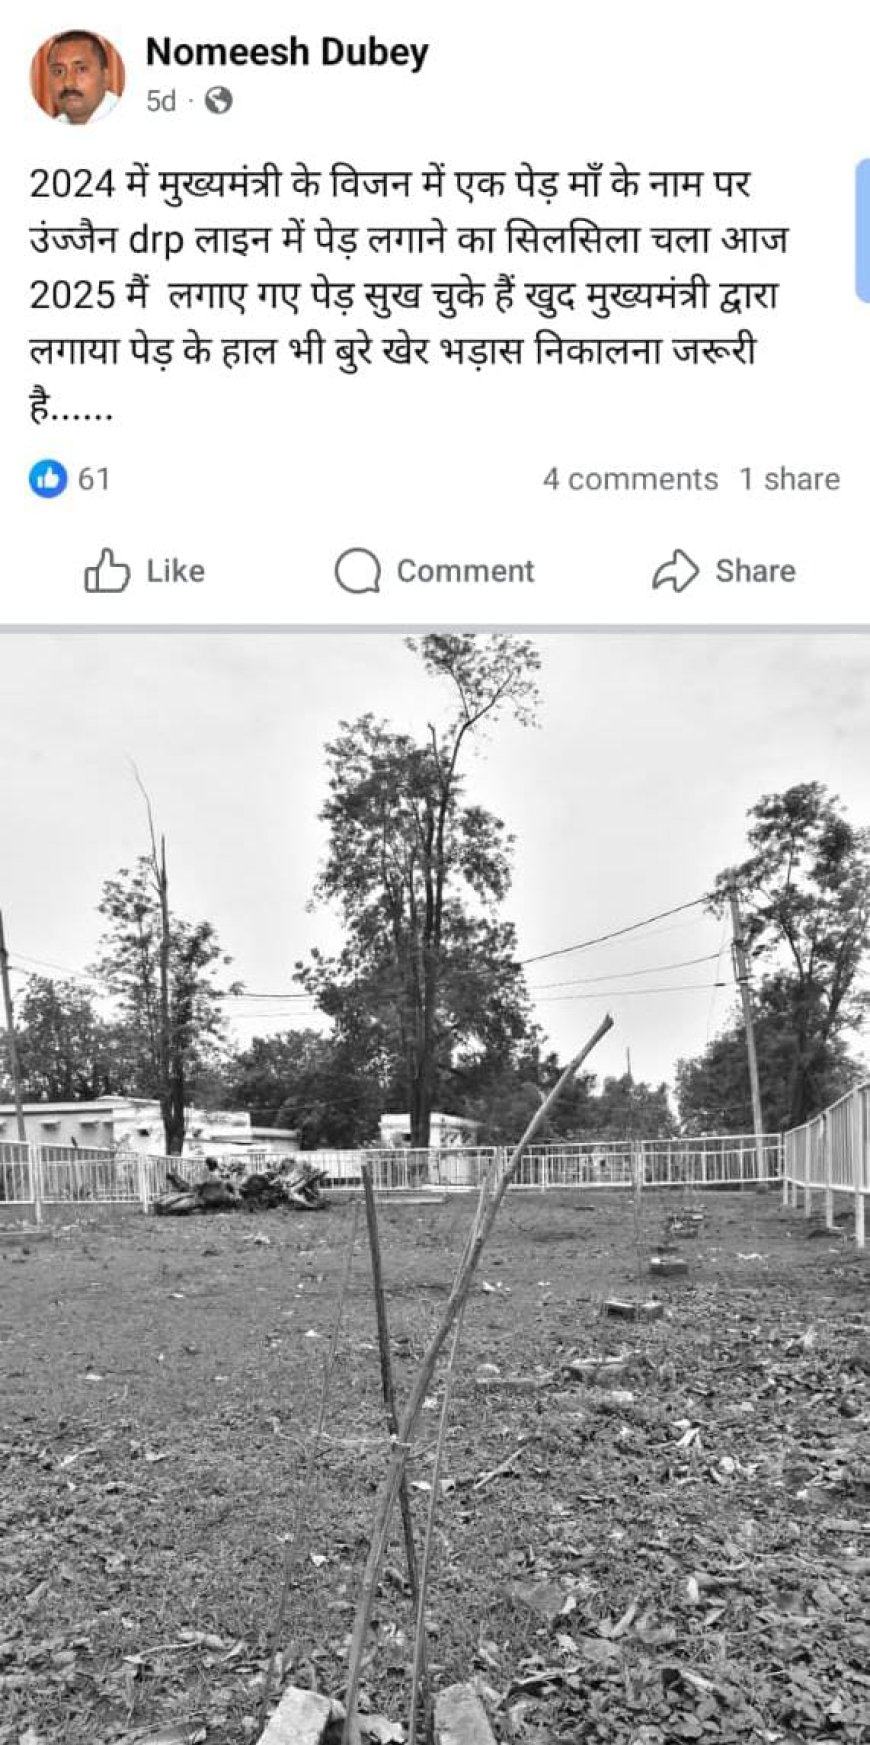View the 61 reactions count

(93, 479)
